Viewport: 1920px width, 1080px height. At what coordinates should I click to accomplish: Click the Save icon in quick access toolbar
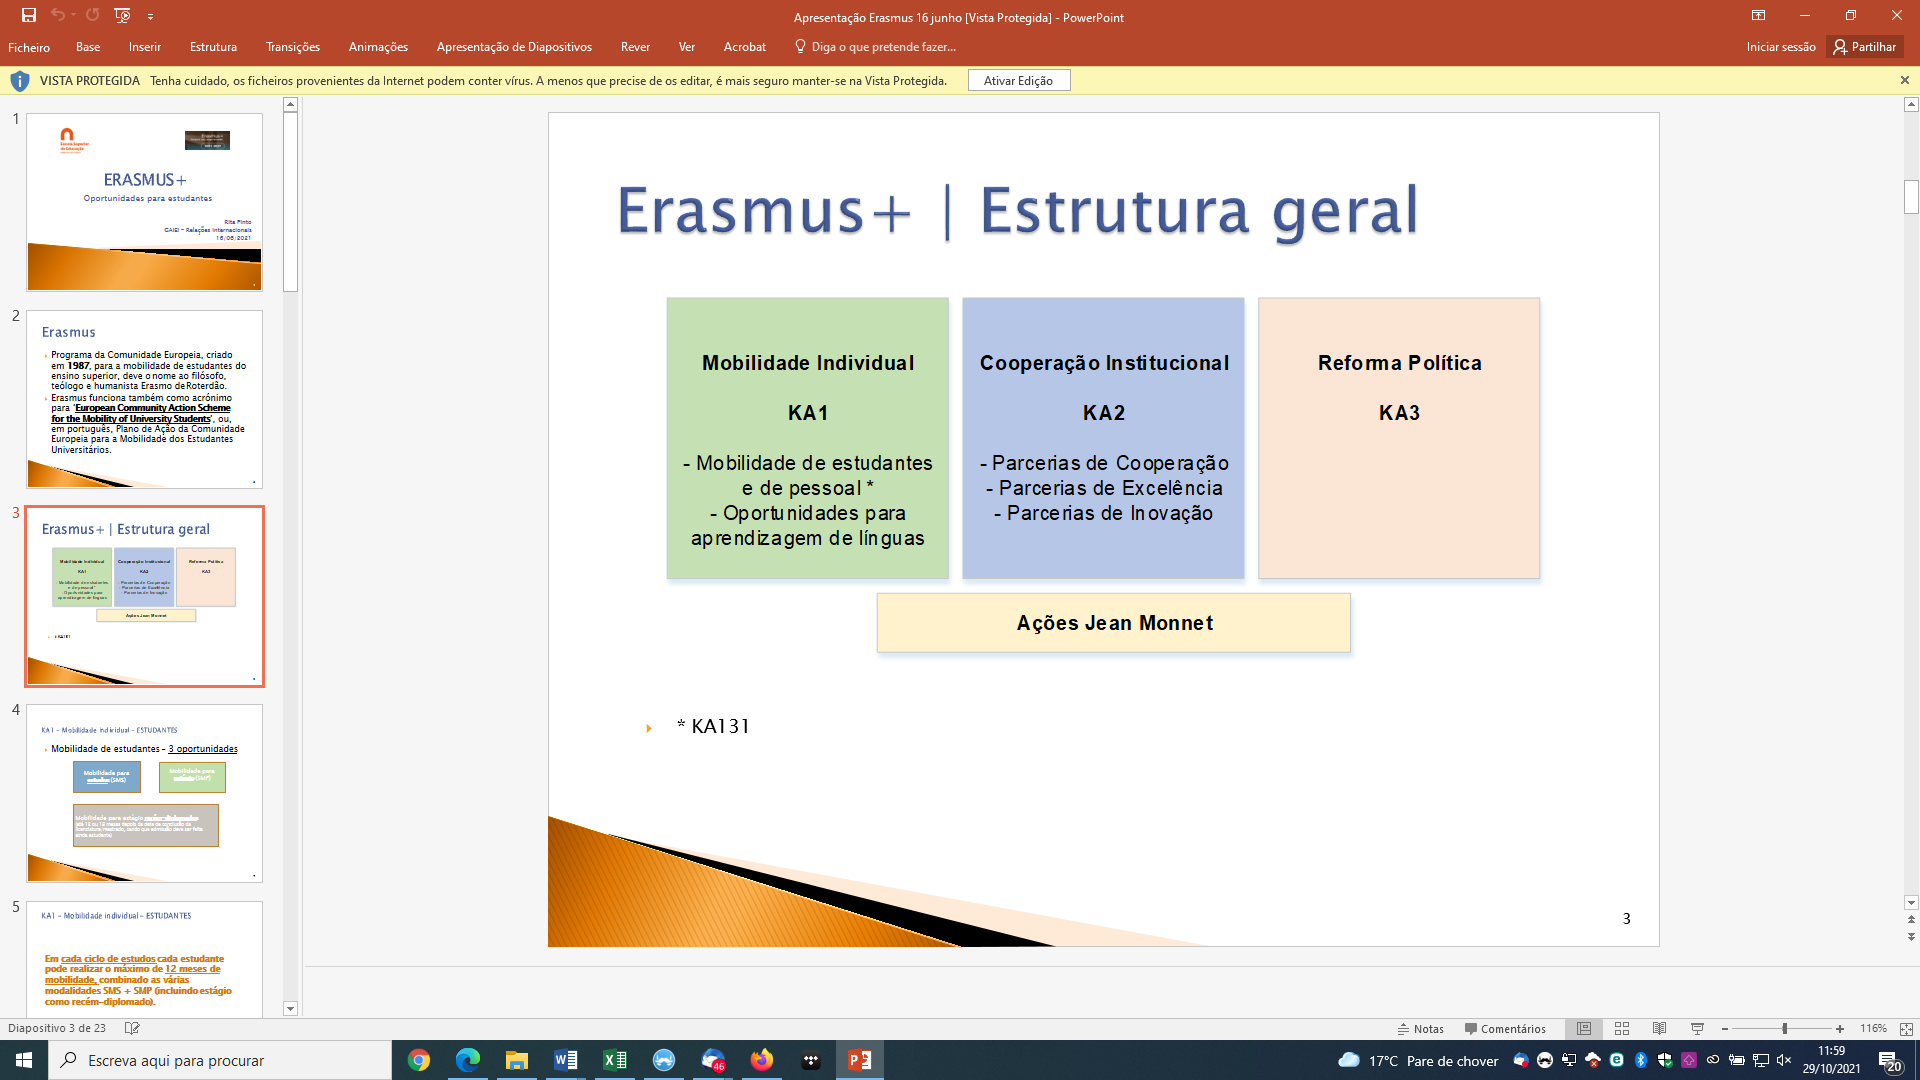point(29,15)
